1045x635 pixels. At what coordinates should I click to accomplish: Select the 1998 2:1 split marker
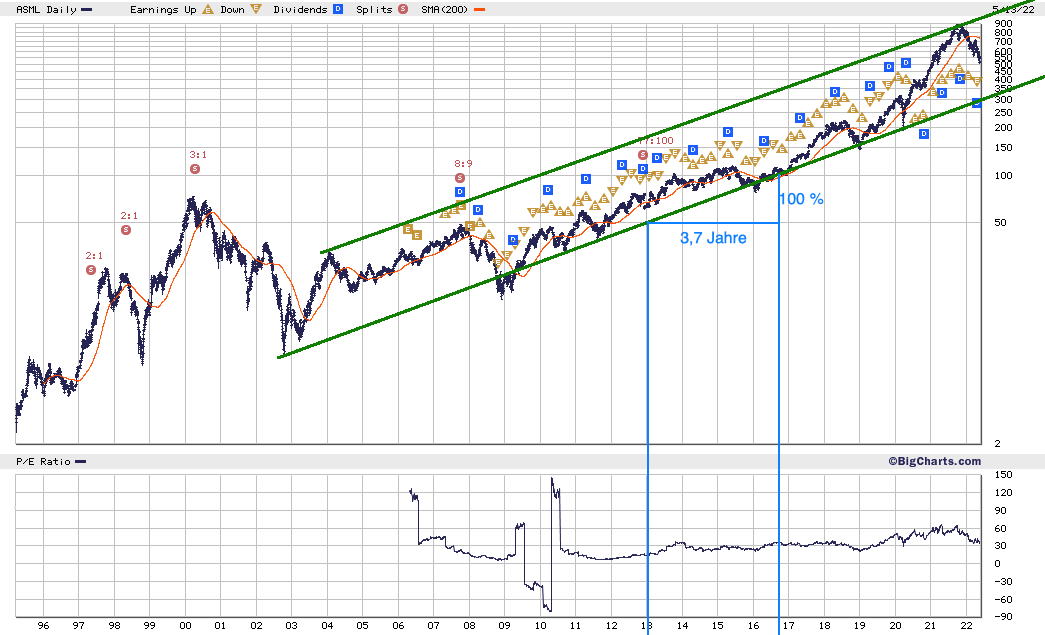tap(126, 230)
